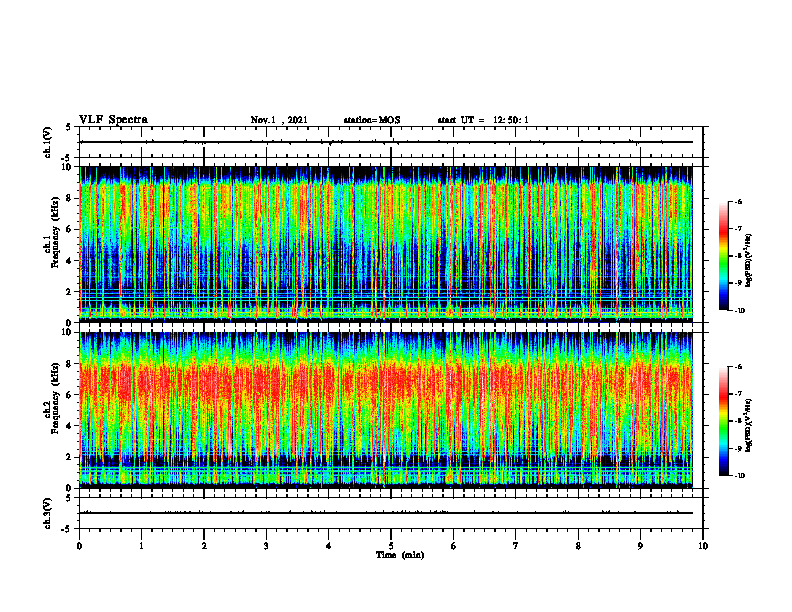Click the ch.2 spectrogram "4" kHz tick label
This screenshot has width=792, height=612.
(70, 426)
